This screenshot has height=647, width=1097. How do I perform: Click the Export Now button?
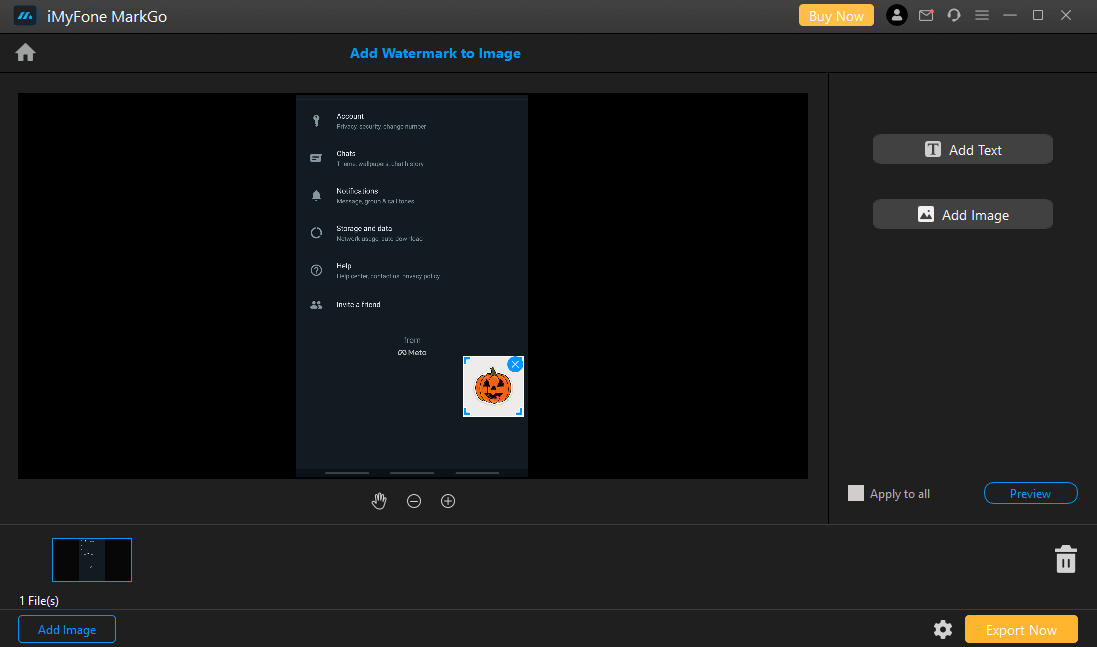[1021, 630]
